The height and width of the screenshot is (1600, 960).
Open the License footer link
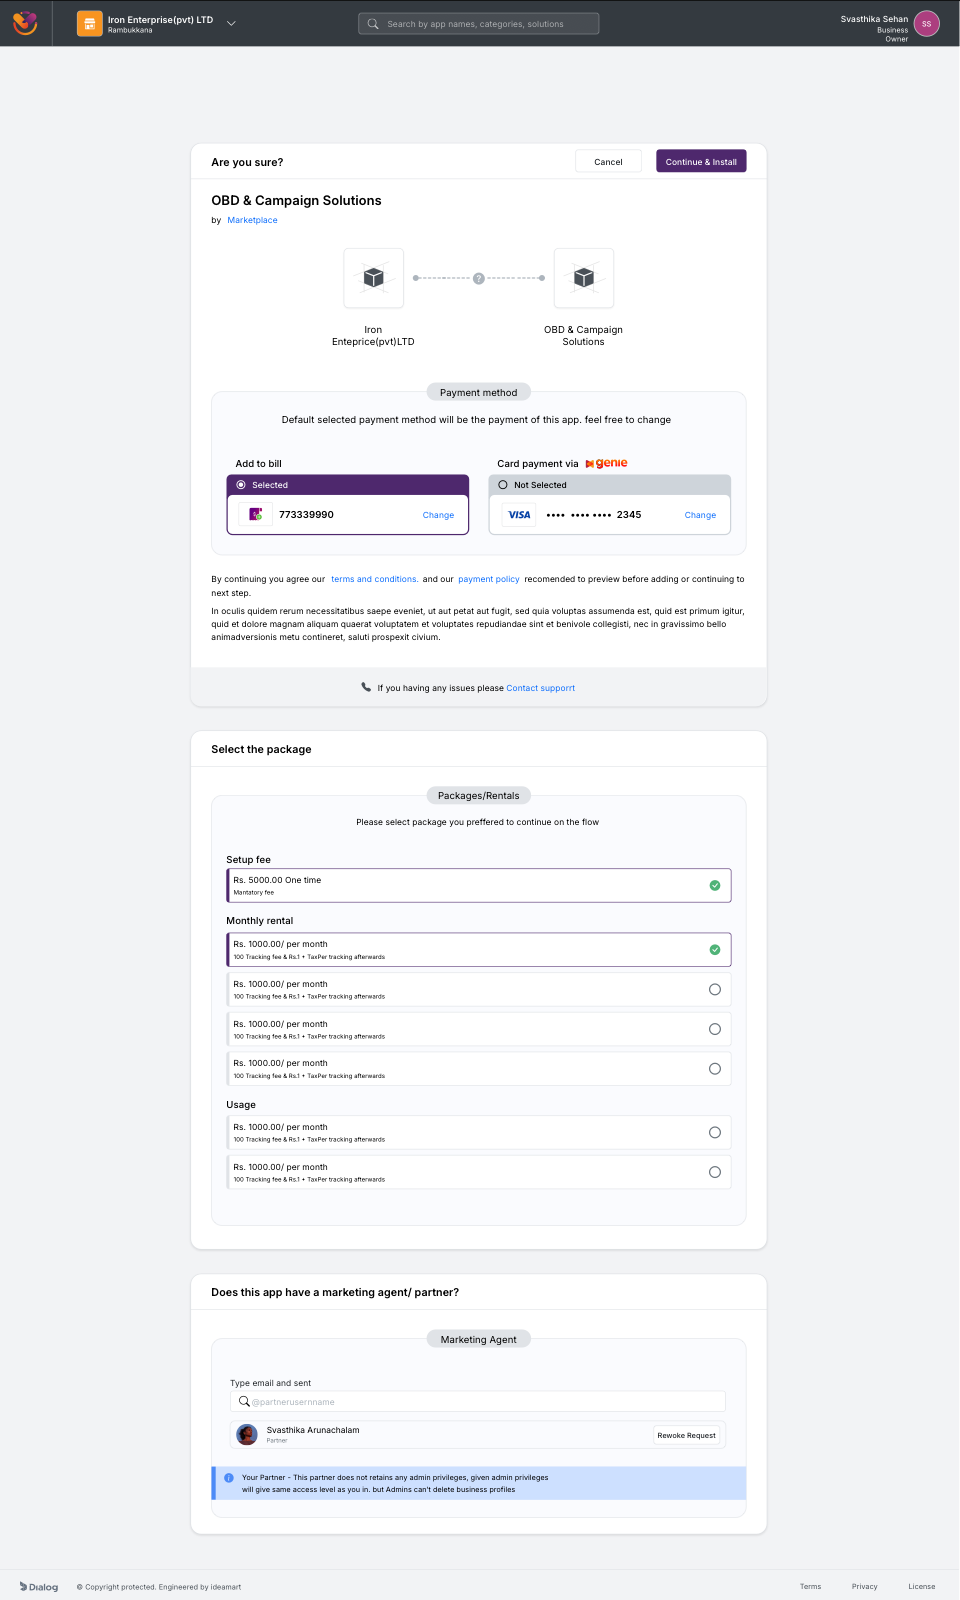[x=922, y=1586]
